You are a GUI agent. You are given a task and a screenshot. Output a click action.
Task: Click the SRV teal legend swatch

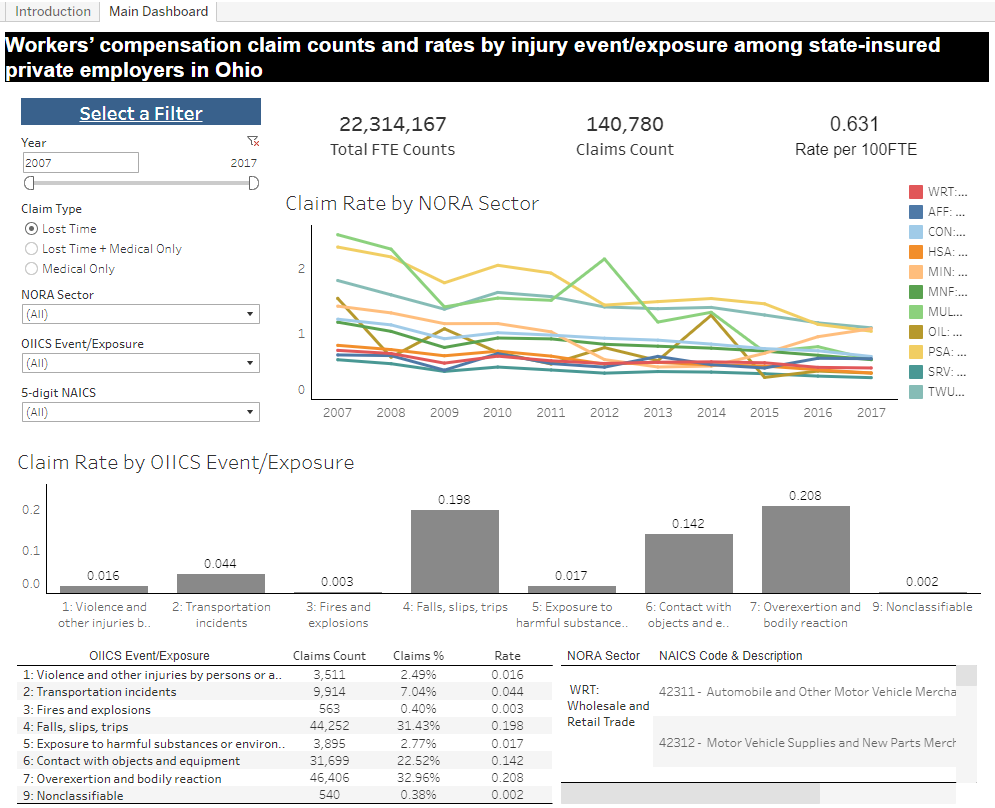click(x=916, y=371)
